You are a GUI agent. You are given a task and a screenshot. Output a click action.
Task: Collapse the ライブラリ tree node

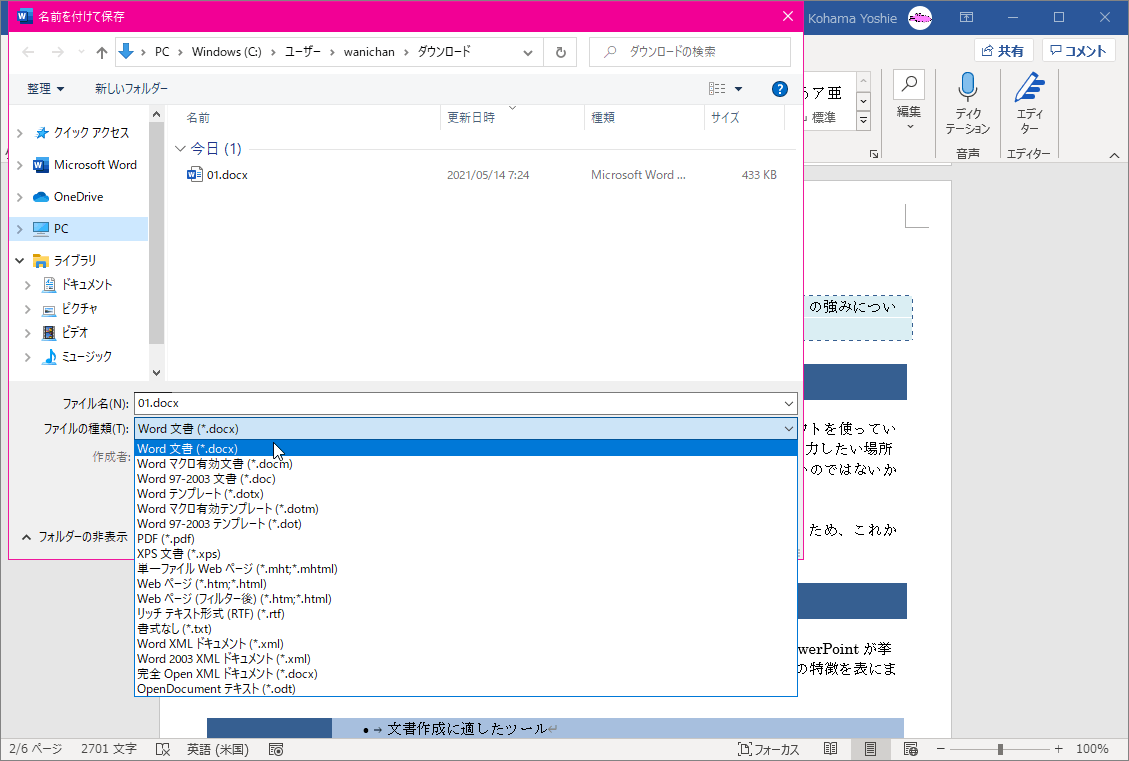(19, 261)
